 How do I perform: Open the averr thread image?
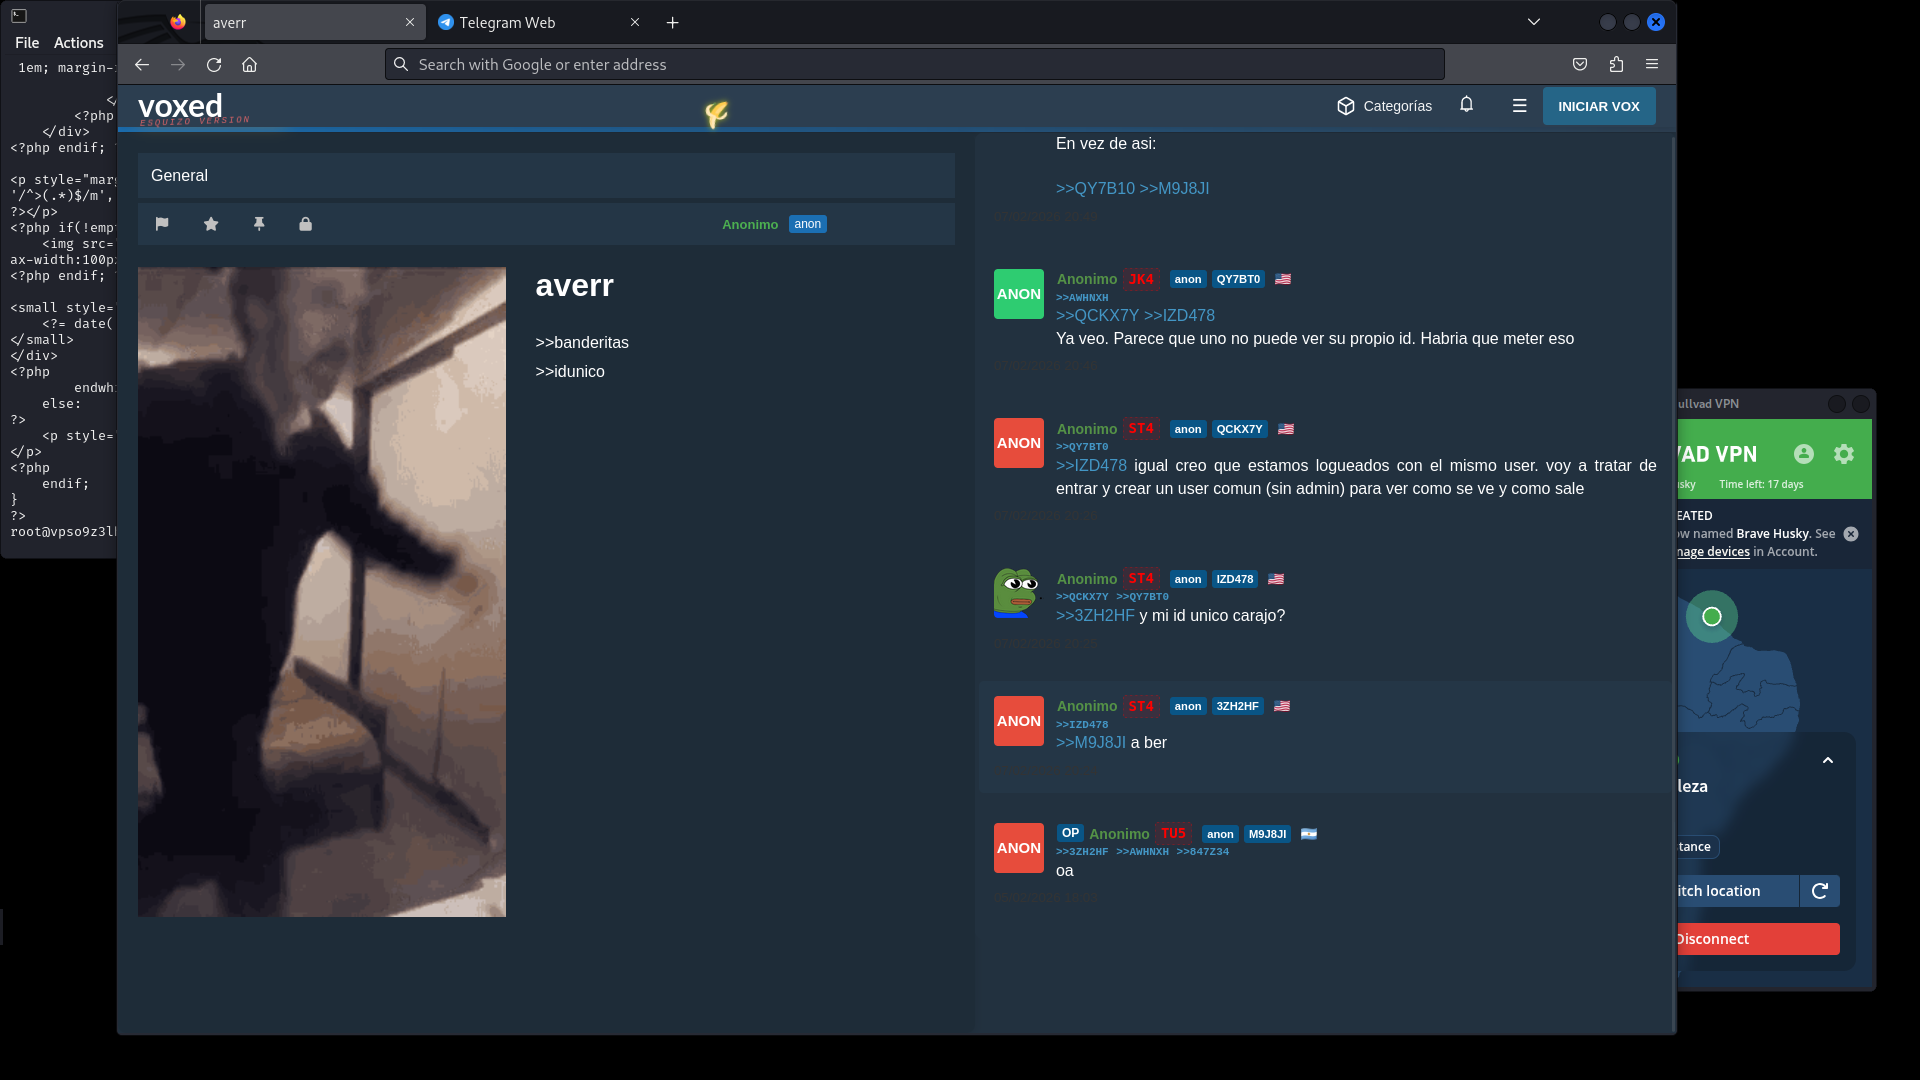[x=322, y=591]
